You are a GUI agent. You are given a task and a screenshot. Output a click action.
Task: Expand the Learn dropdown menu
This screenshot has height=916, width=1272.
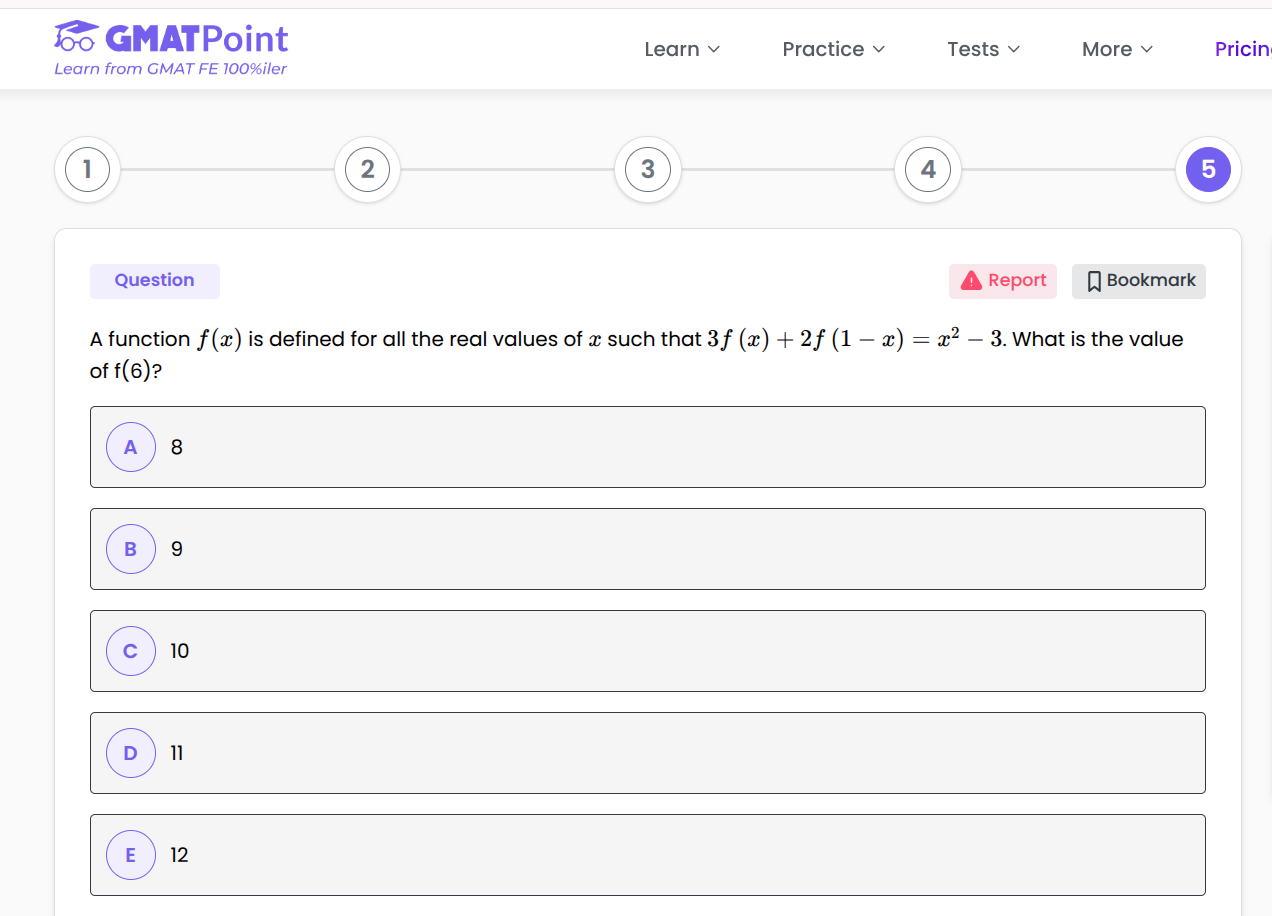[682, 49]
